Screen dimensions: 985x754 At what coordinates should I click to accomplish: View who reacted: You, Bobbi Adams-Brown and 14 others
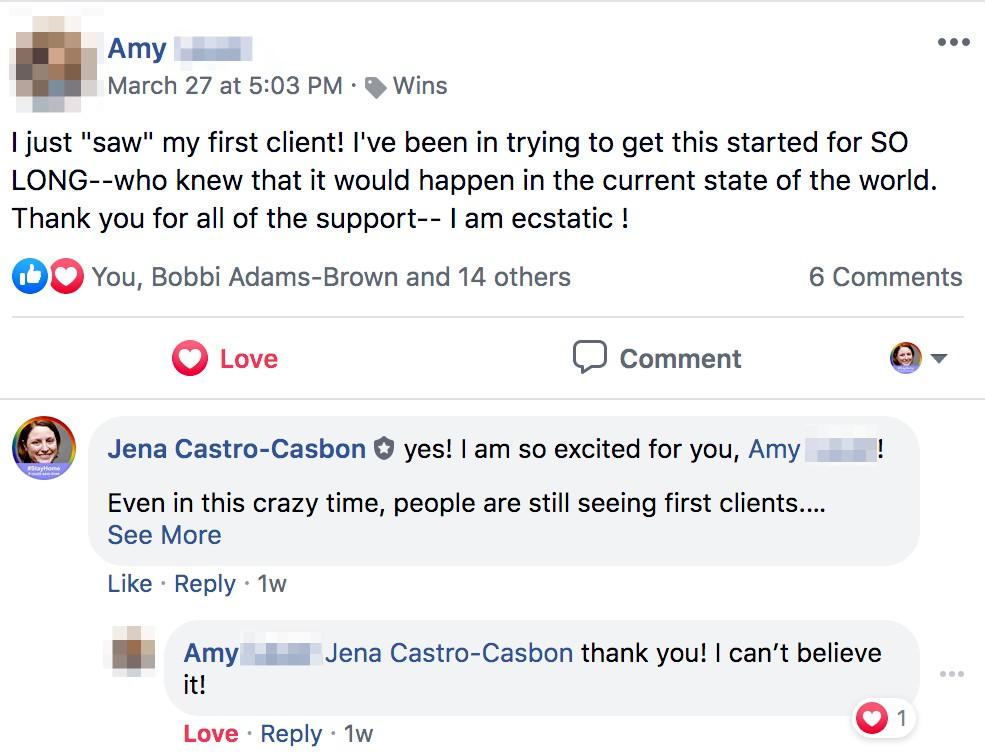(331, 277)
